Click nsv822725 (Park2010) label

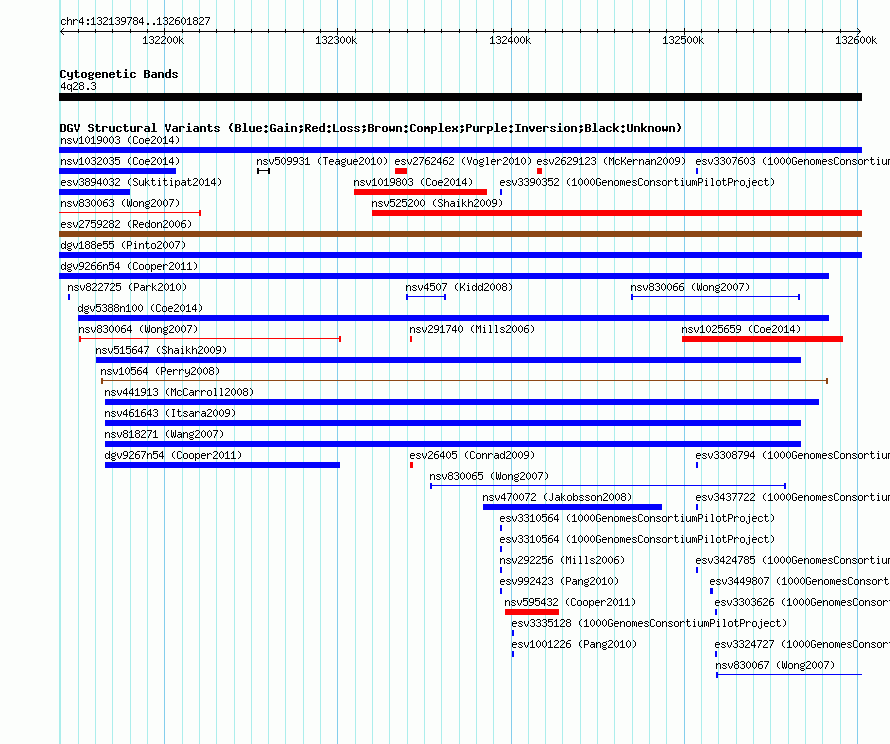tap(127, 287)
